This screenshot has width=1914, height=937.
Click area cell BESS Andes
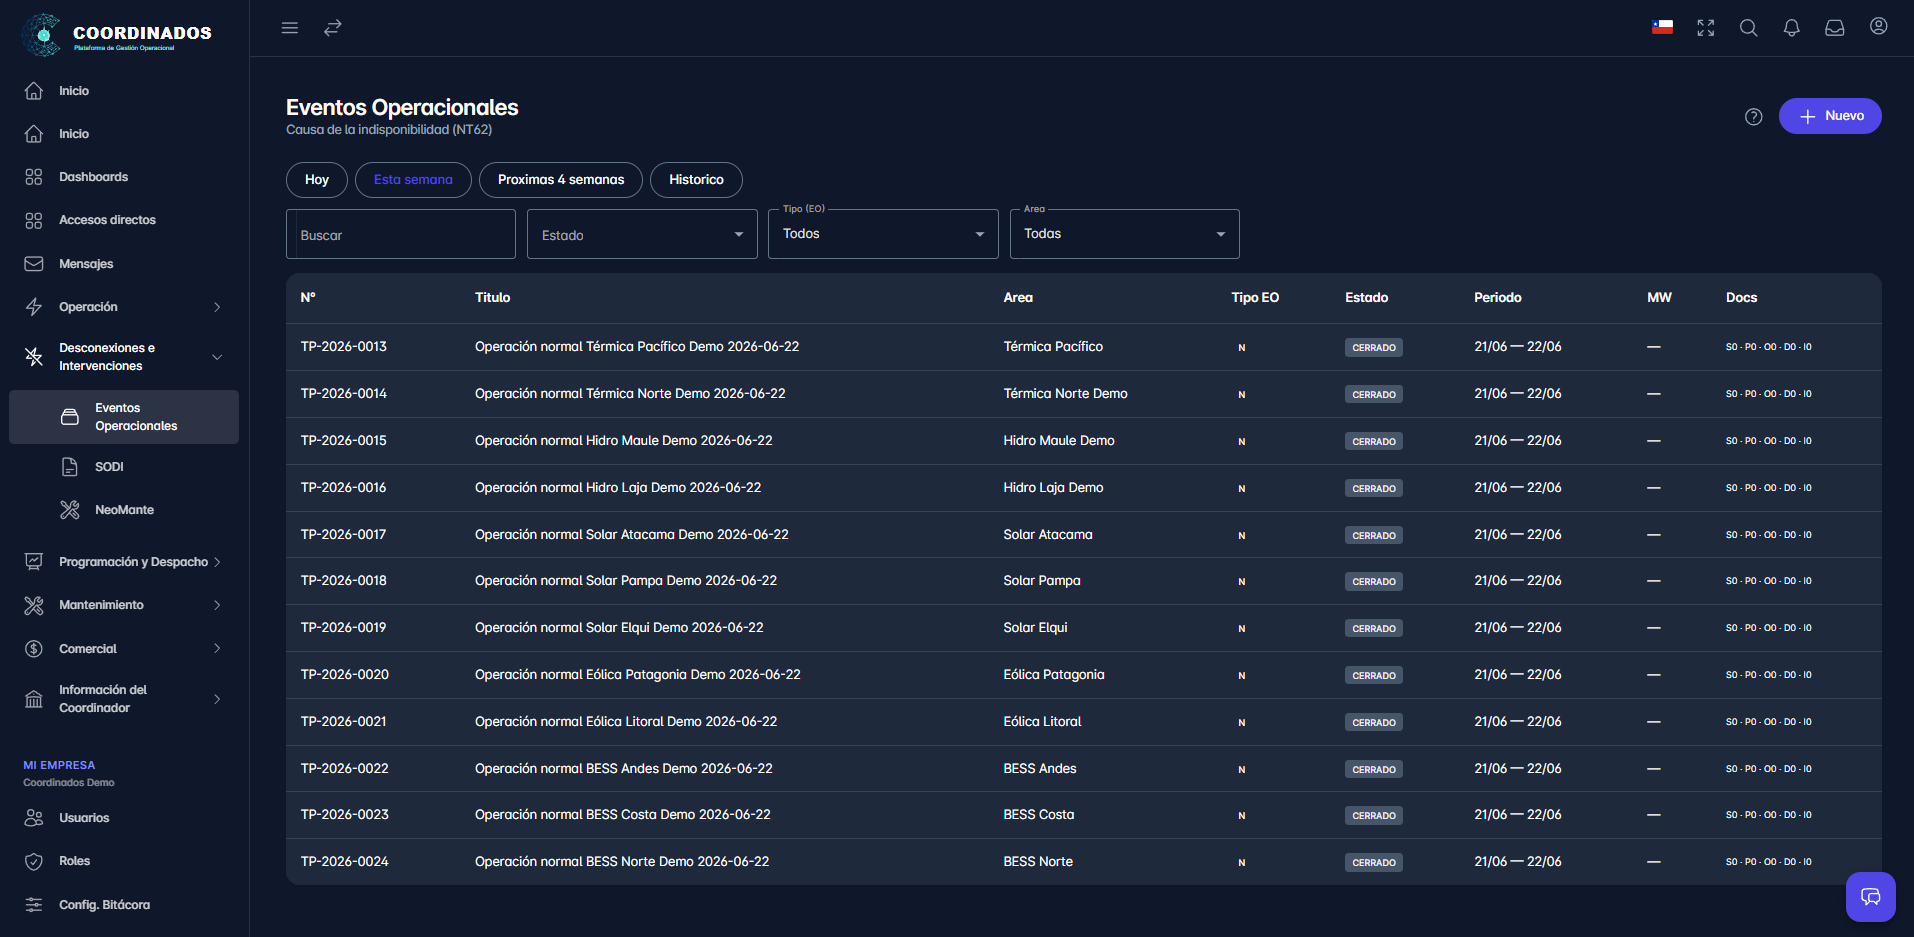click(1040, 769)
